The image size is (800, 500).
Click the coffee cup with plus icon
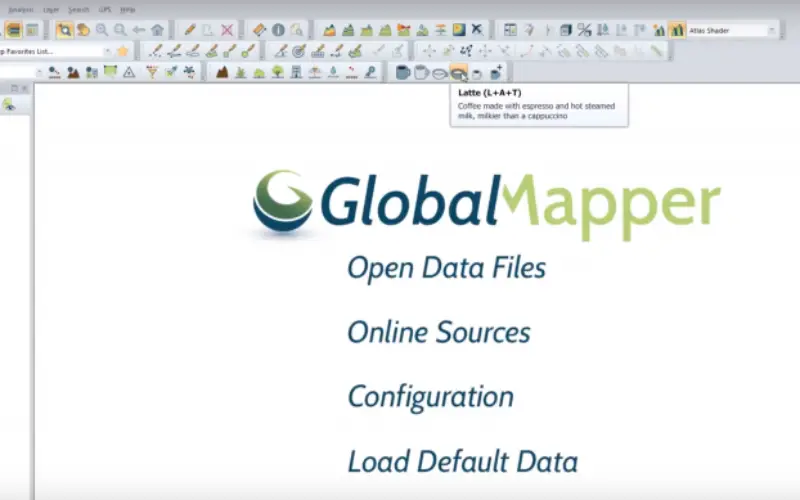point(496,72)
